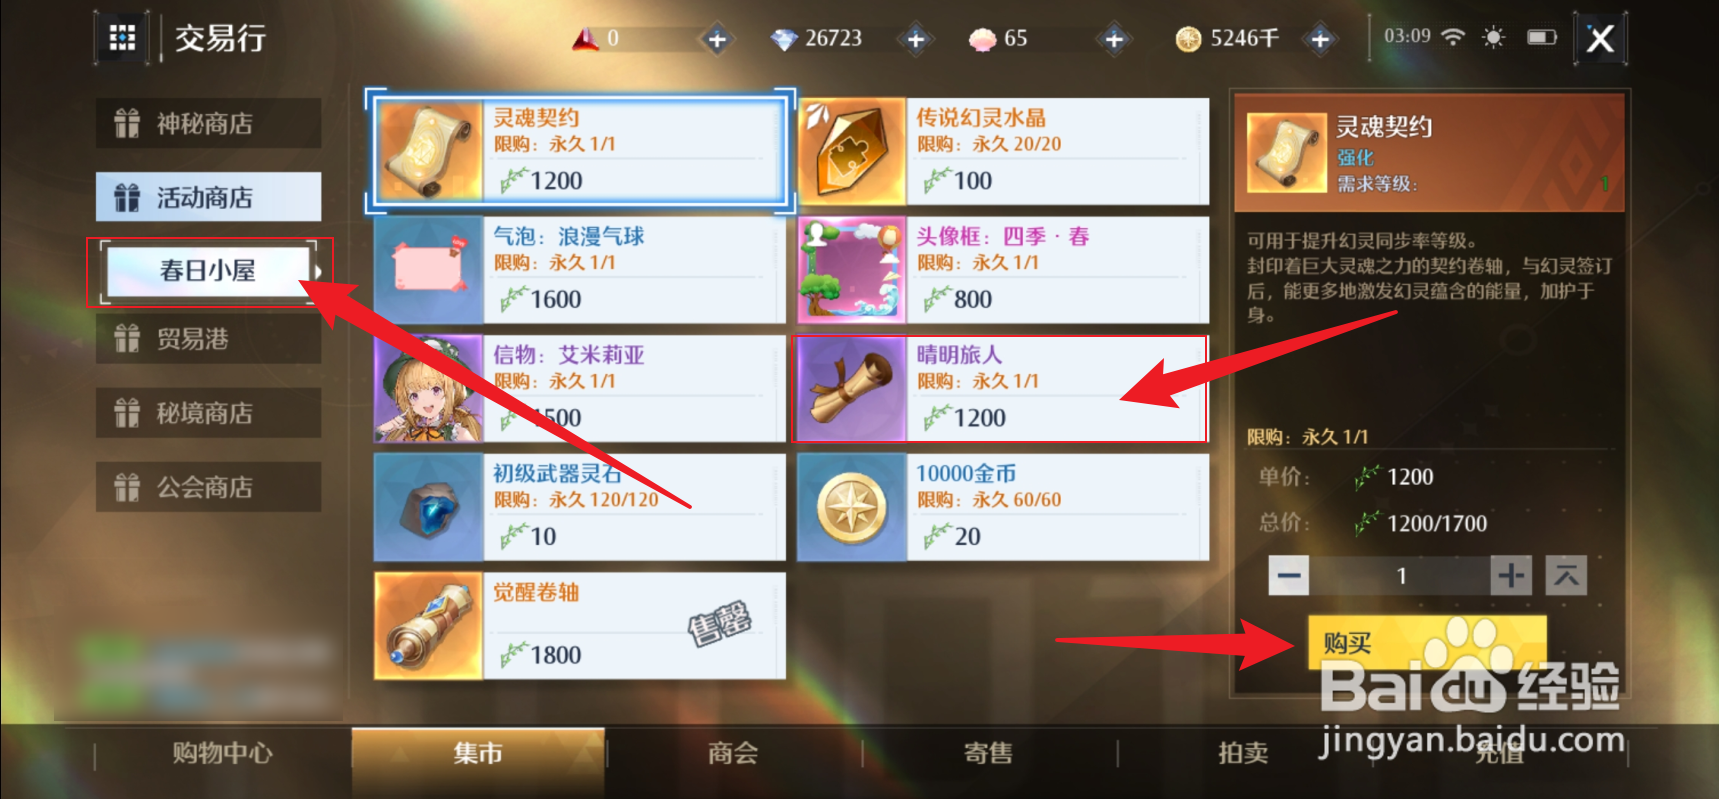Add gold using plus beside 5246千
Screen dimensions: 1719x799
point(1320,39)
